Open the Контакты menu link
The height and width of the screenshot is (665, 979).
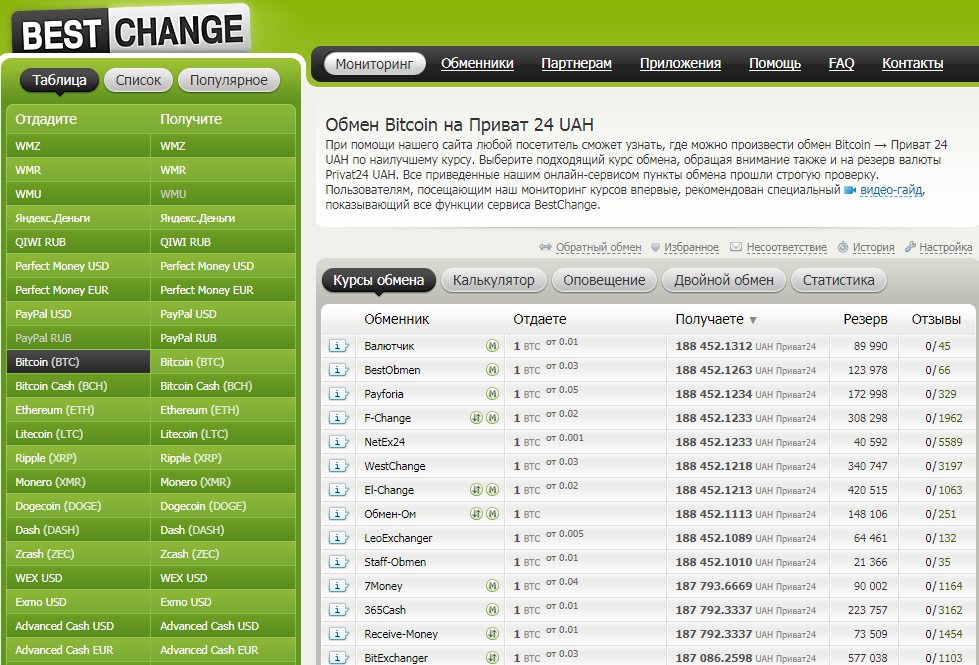click(912, 64)
